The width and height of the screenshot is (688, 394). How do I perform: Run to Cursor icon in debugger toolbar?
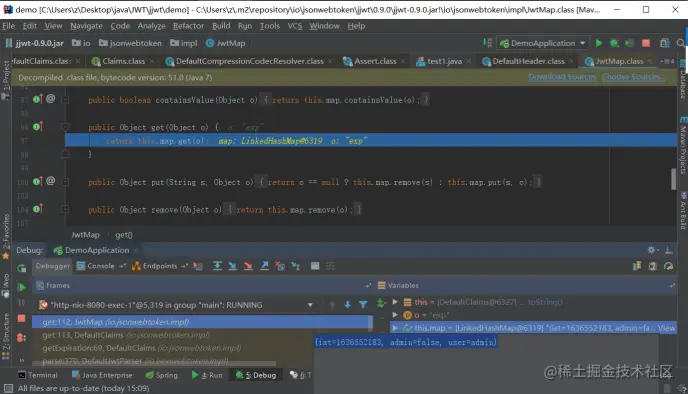tap(296, 266)
